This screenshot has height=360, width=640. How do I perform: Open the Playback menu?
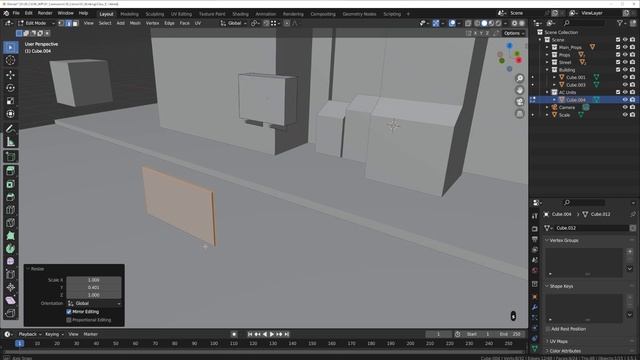click(x=30, y=334)
